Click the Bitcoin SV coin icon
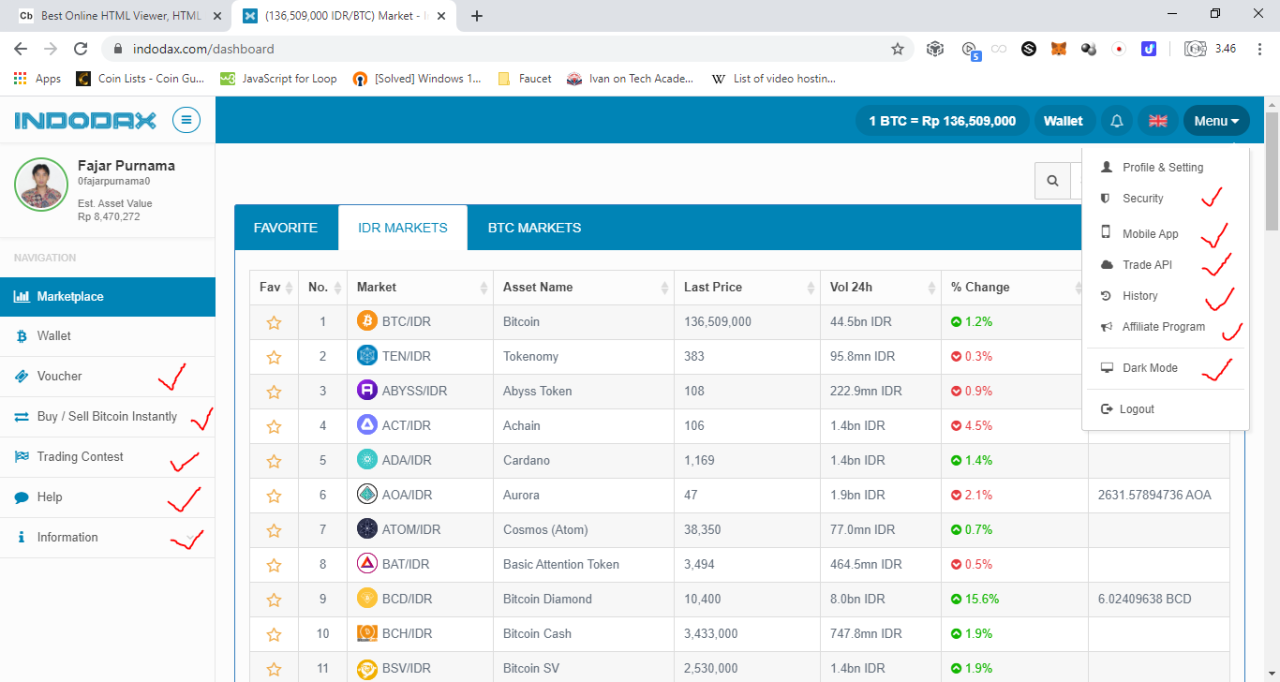This screenshot has height=682, width=1280. 367,668
